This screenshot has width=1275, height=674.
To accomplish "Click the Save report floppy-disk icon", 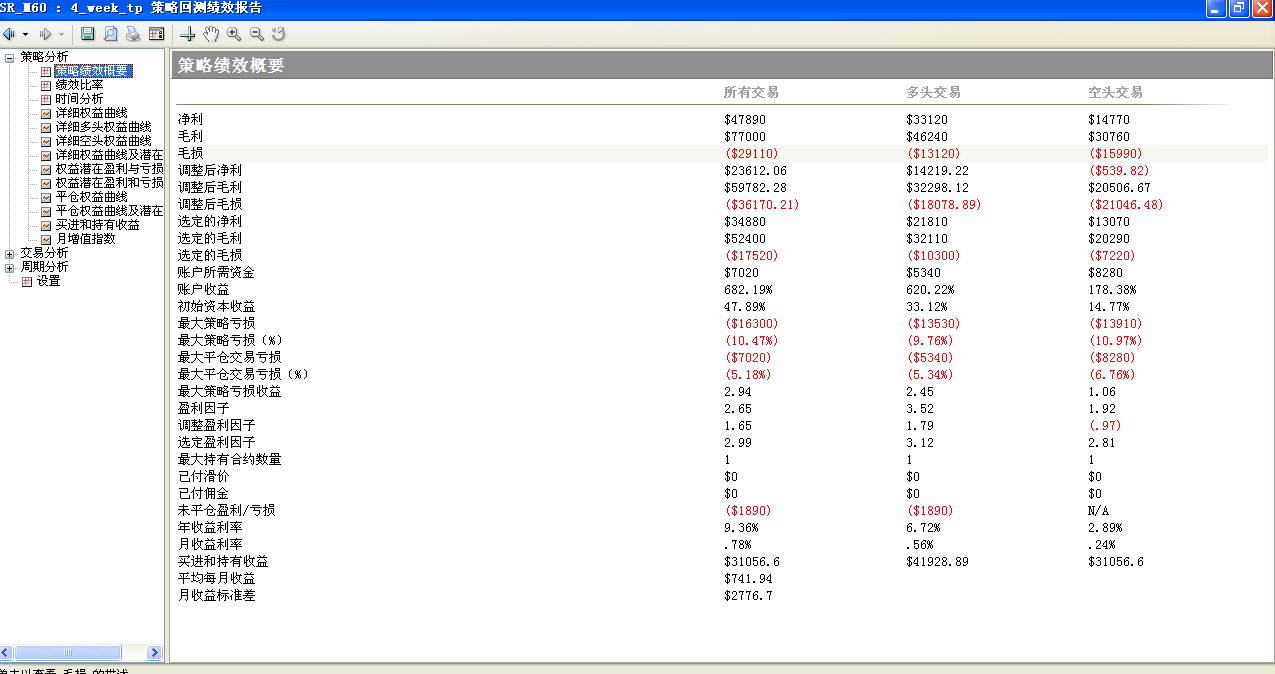I will pos(88,34).
